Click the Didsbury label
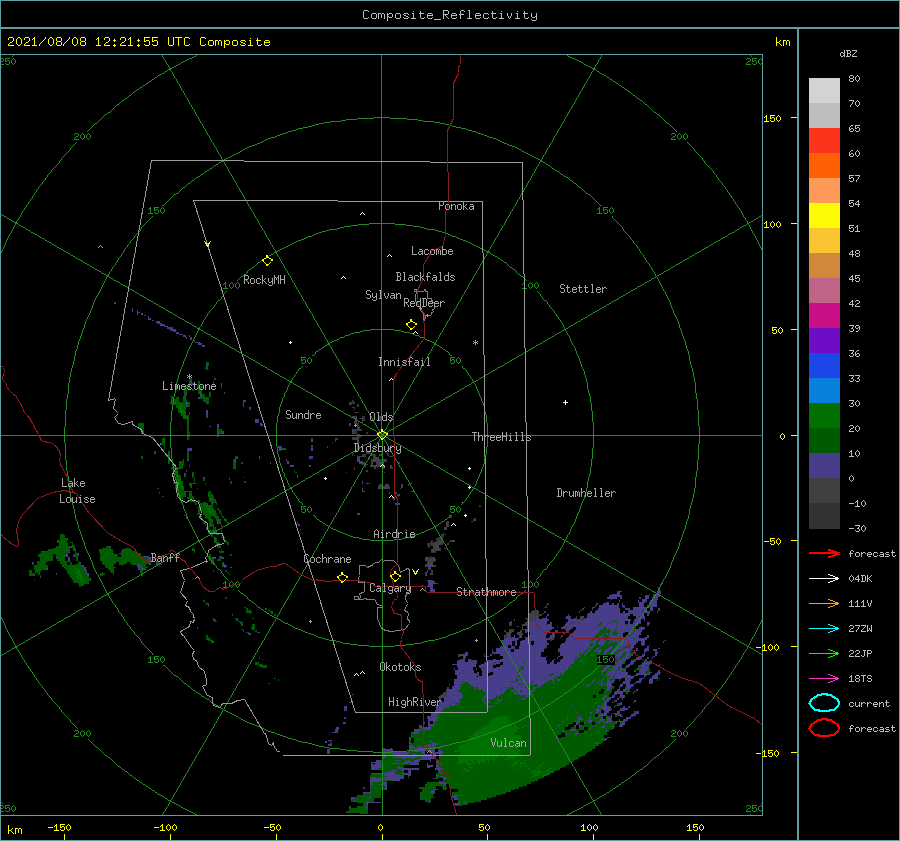This screenshot has height=841, width=900. click(377, 448)
